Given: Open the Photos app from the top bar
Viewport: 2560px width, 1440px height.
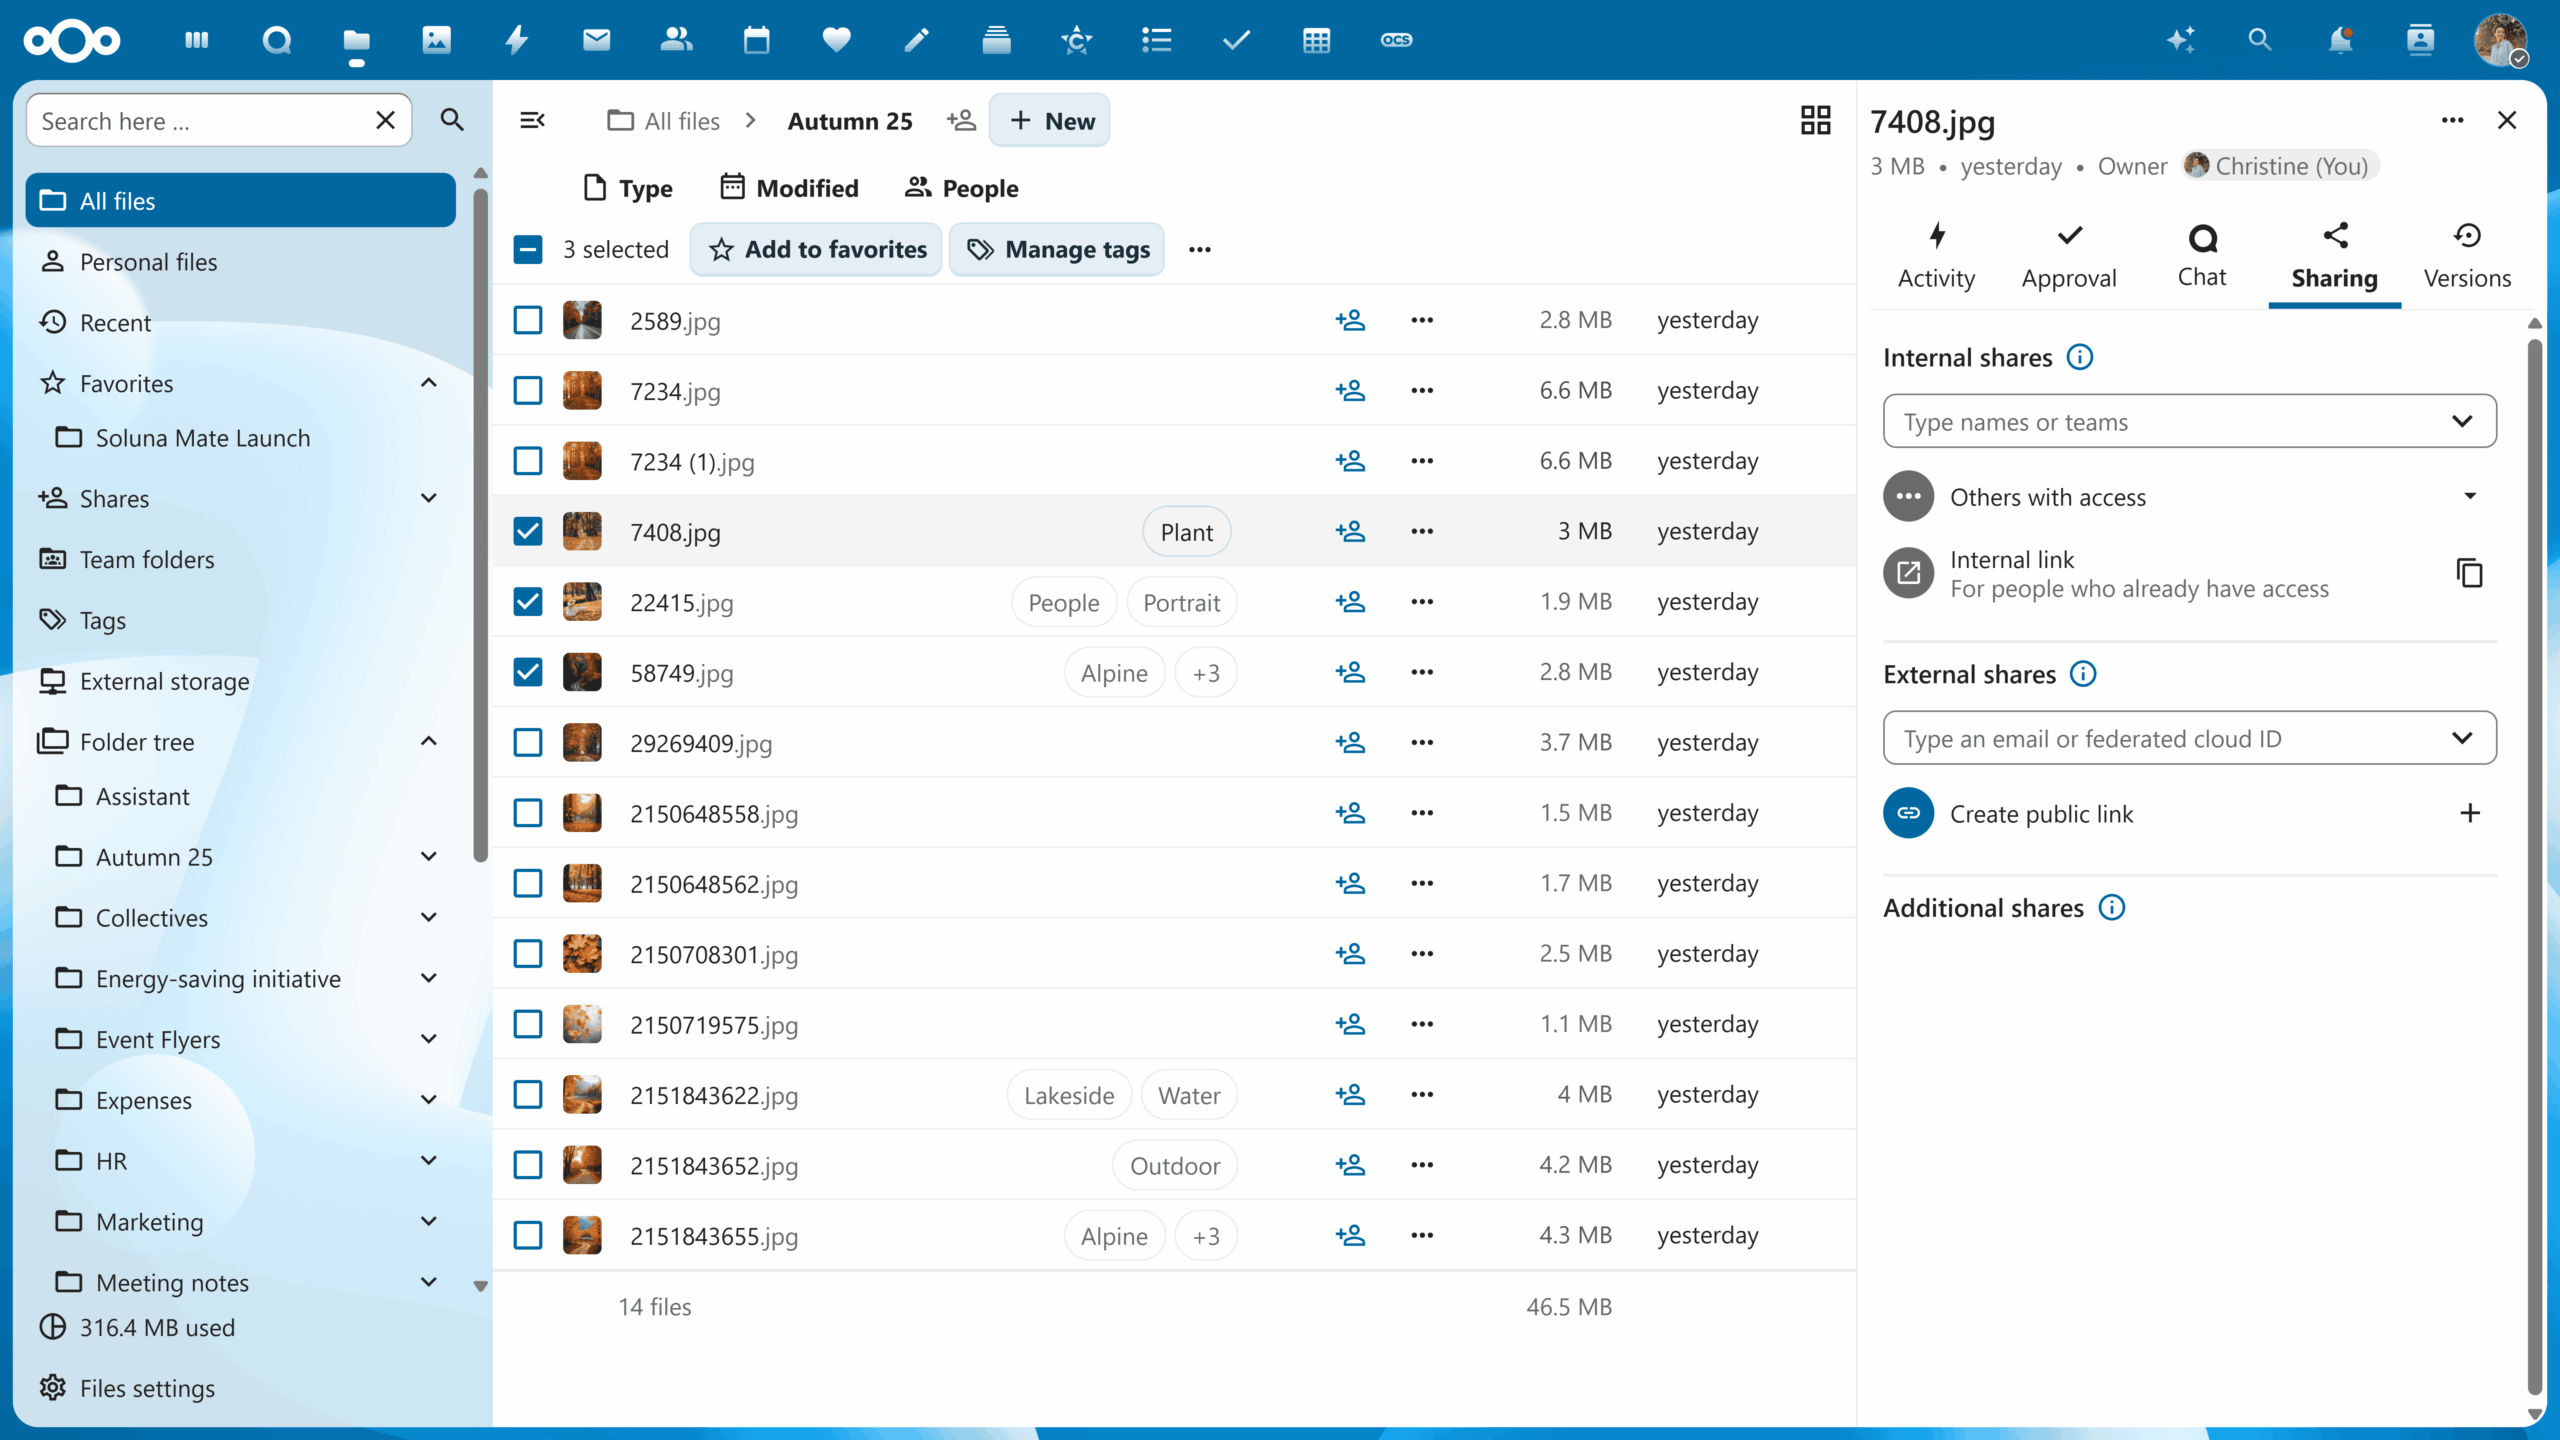Looking at the screenshot, I should [436, 40].
